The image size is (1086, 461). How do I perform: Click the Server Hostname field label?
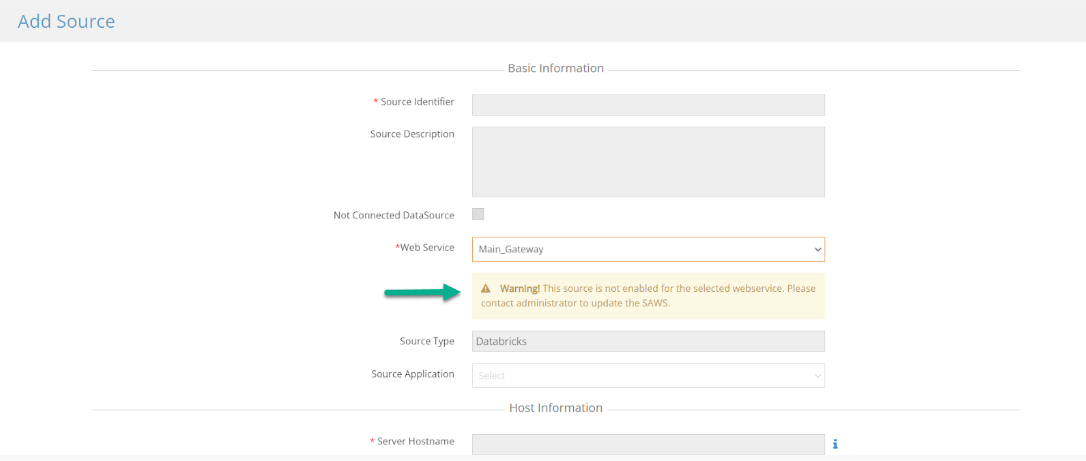pyautogui.click(x=412, y=441)
